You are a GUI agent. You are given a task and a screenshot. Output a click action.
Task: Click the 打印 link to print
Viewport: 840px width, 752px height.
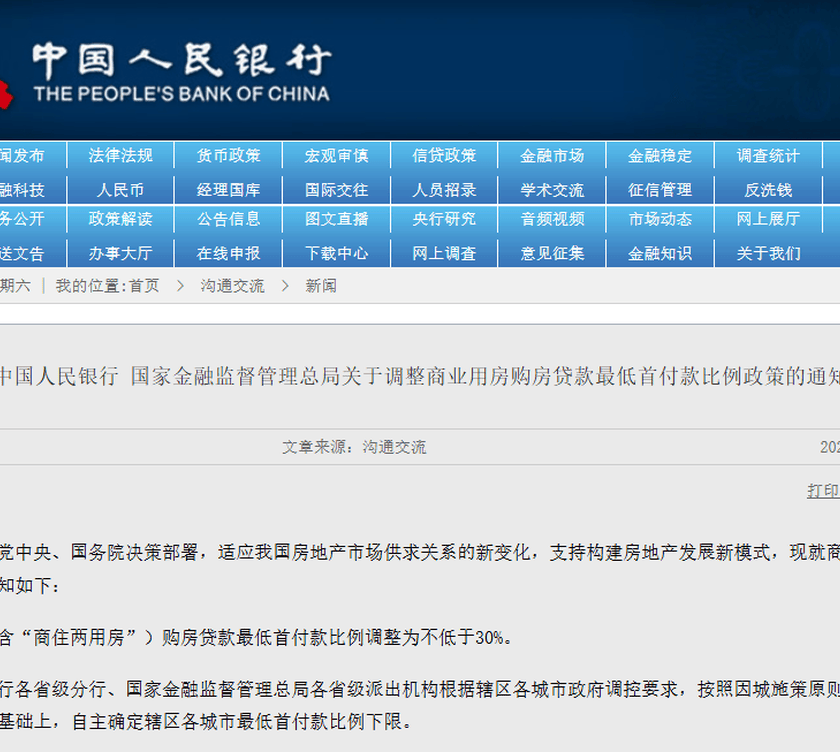pos(823,491)
